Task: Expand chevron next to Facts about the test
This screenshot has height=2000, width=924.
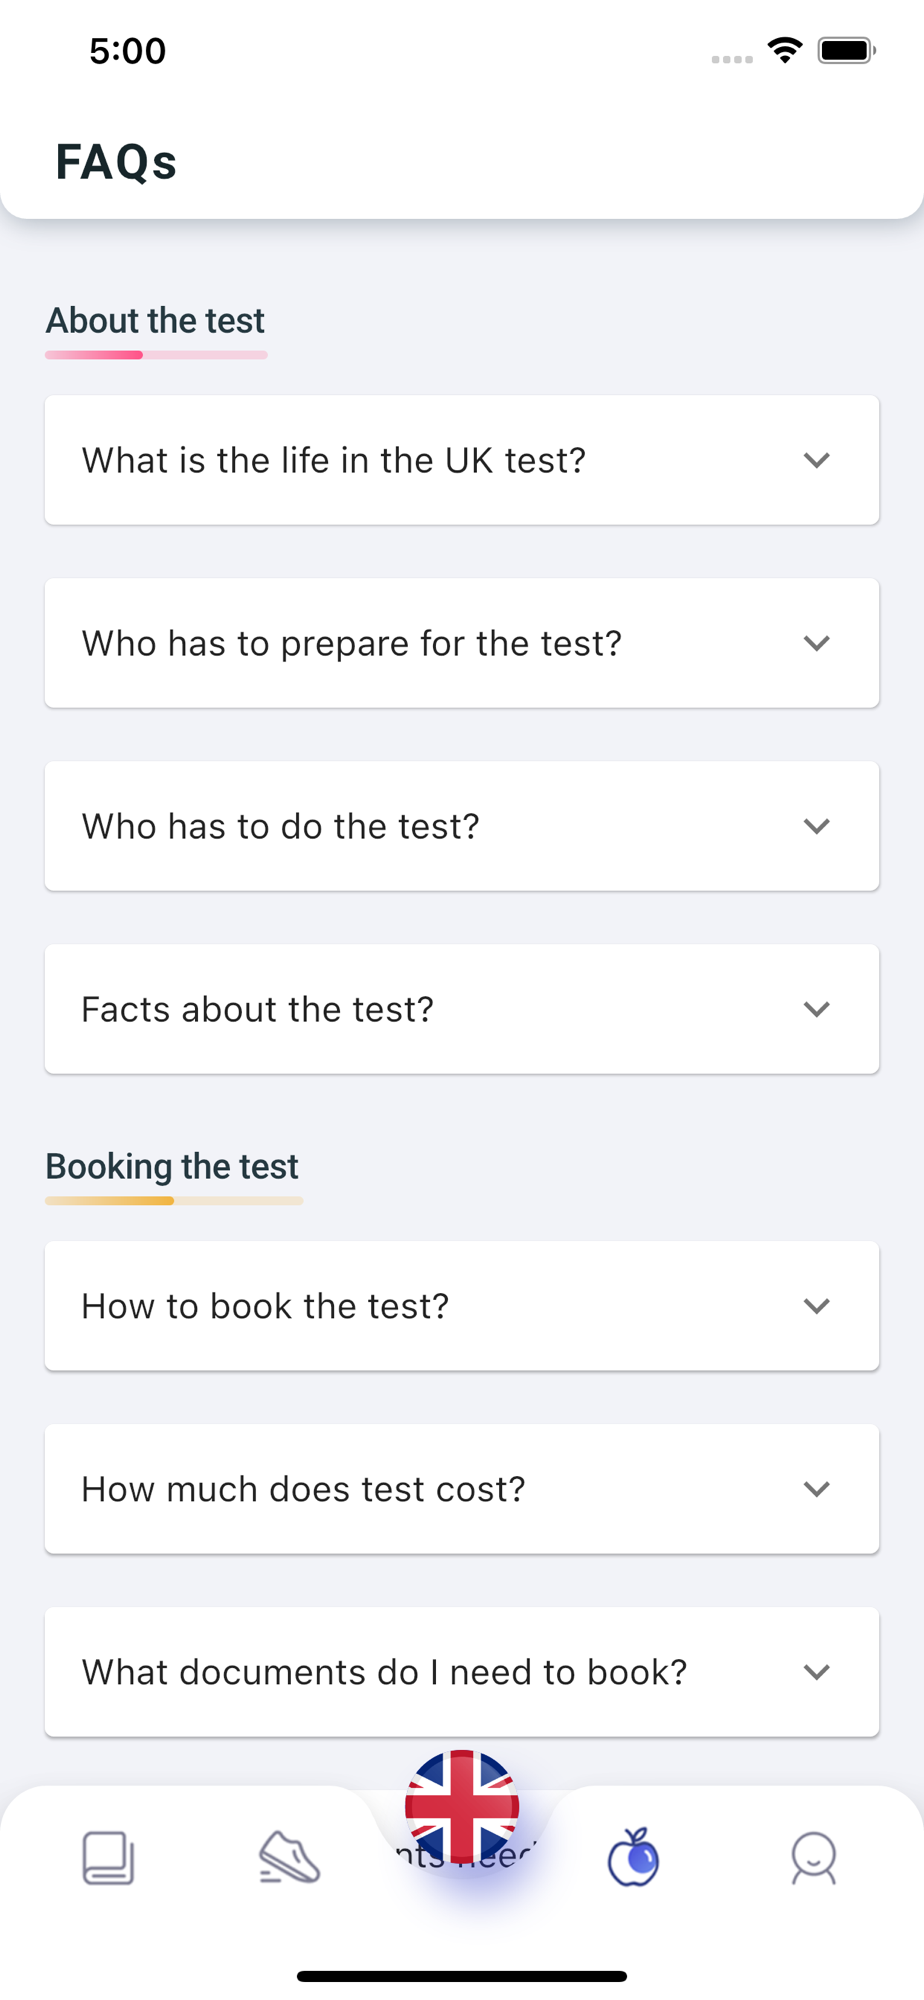Action: 817,1009
